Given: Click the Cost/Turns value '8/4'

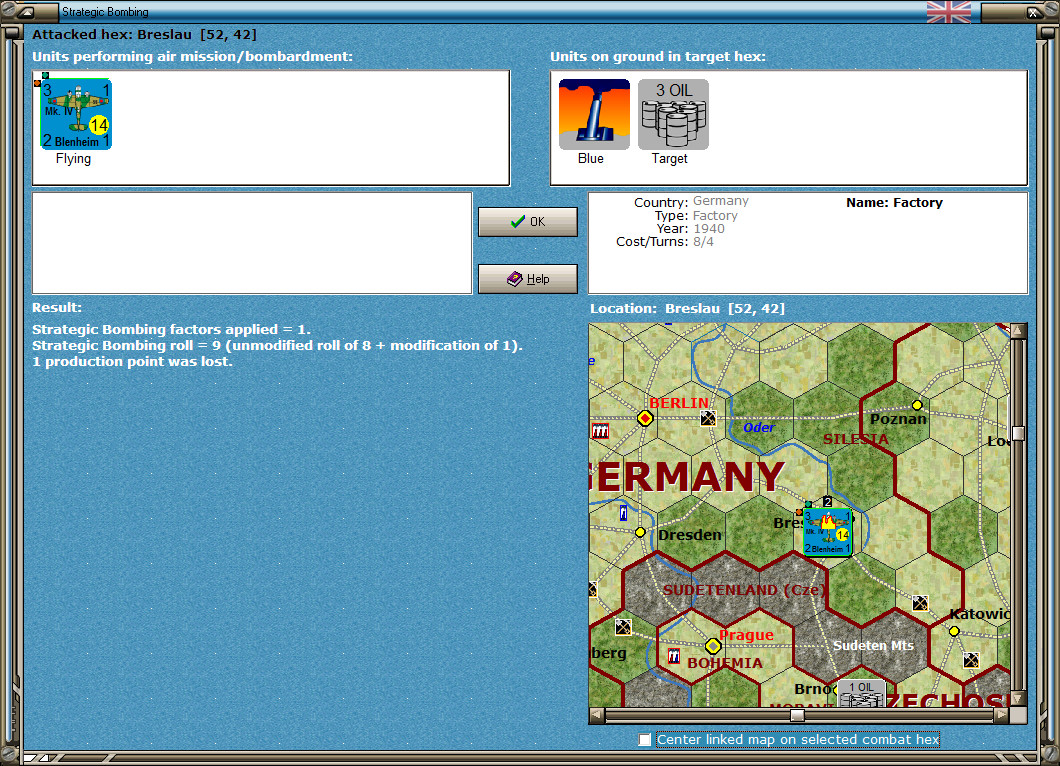Looking at the screenshot, I should tap(703, 242).
